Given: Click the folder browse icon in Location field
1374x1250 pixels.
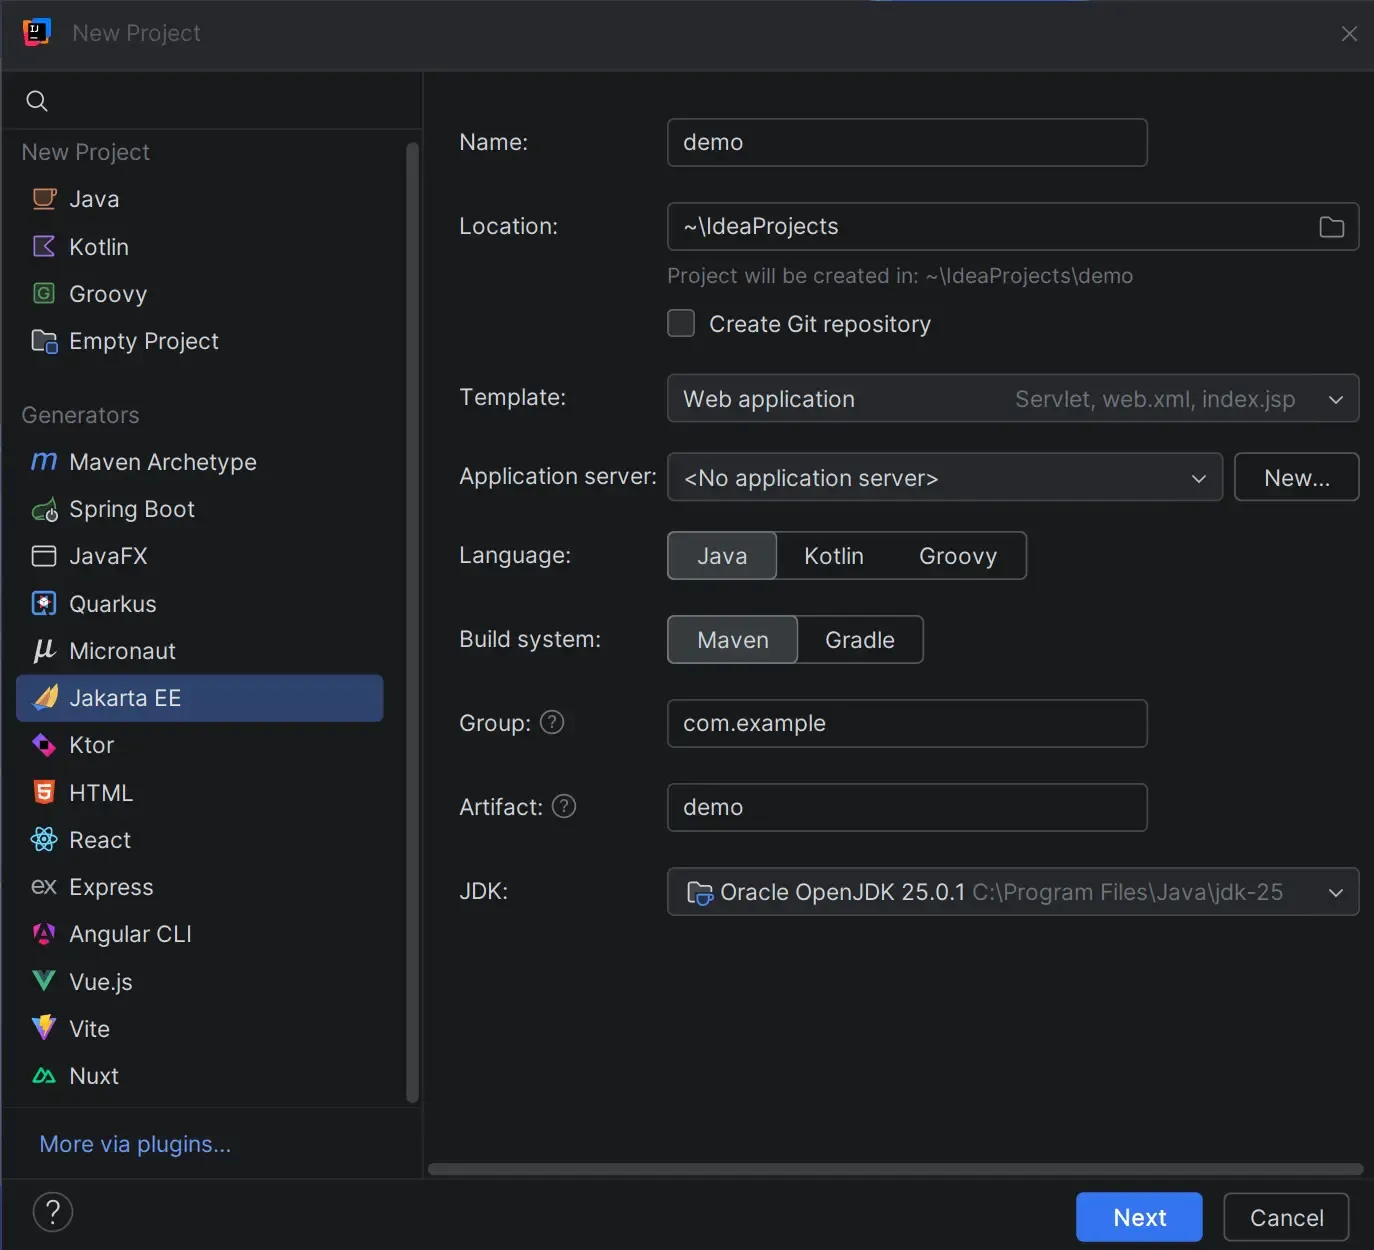Looking at the screenshot, I should point(1331,227).
